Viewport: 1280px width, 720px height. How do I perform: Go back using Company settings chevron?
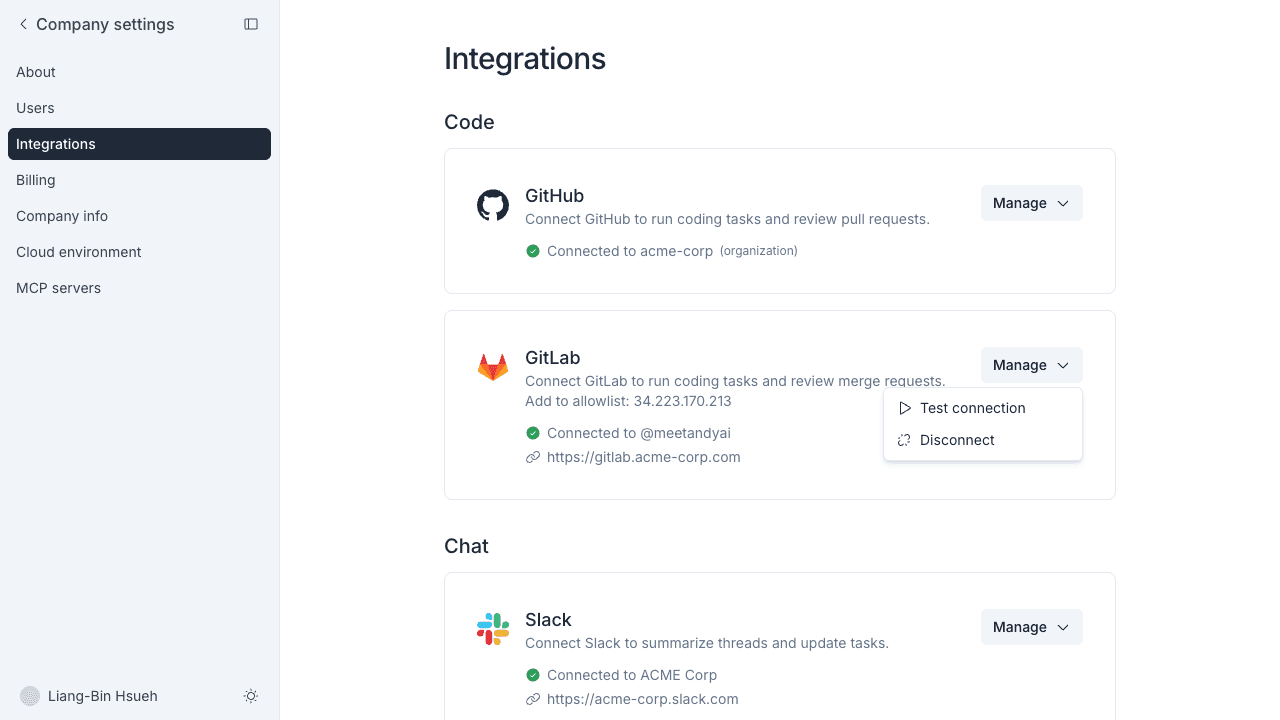(x=23, y=24)
